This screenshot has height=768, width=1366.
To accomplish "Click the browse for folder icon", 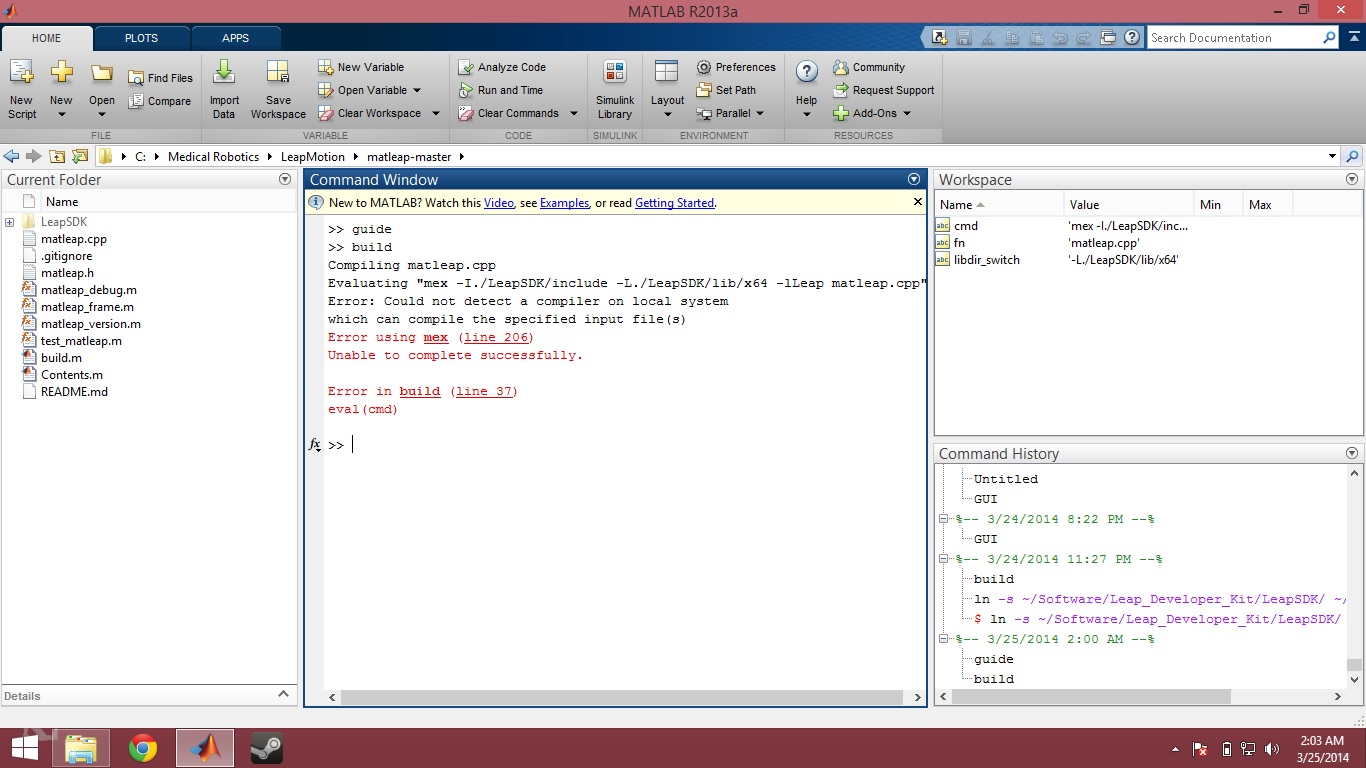I will tap(80, 156).
